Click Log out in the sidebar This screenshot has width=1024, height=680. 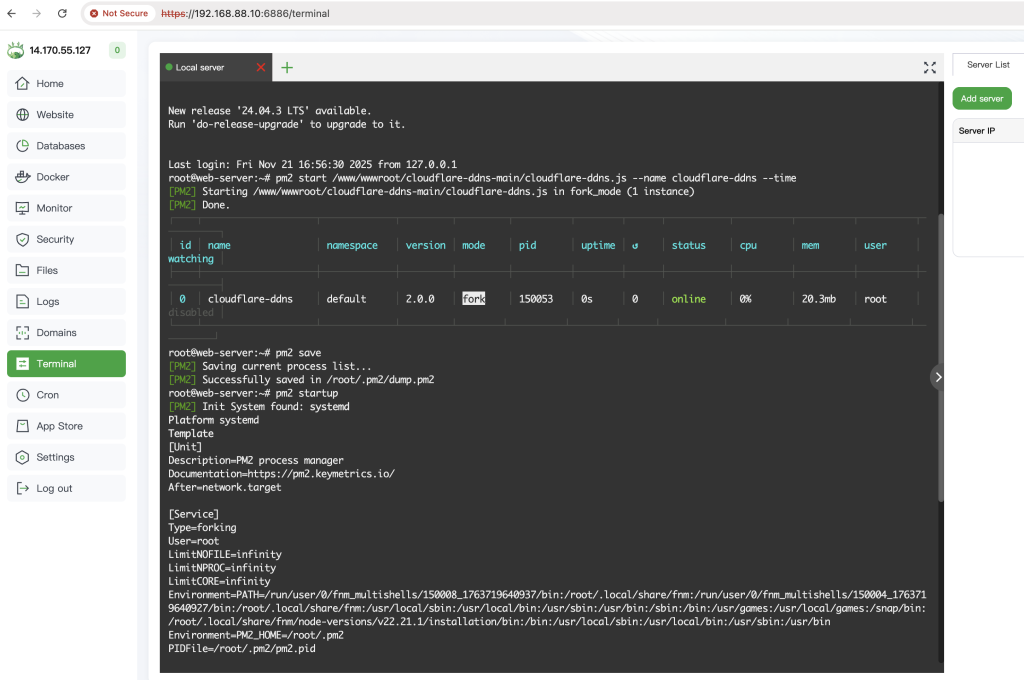click(54, 489)
